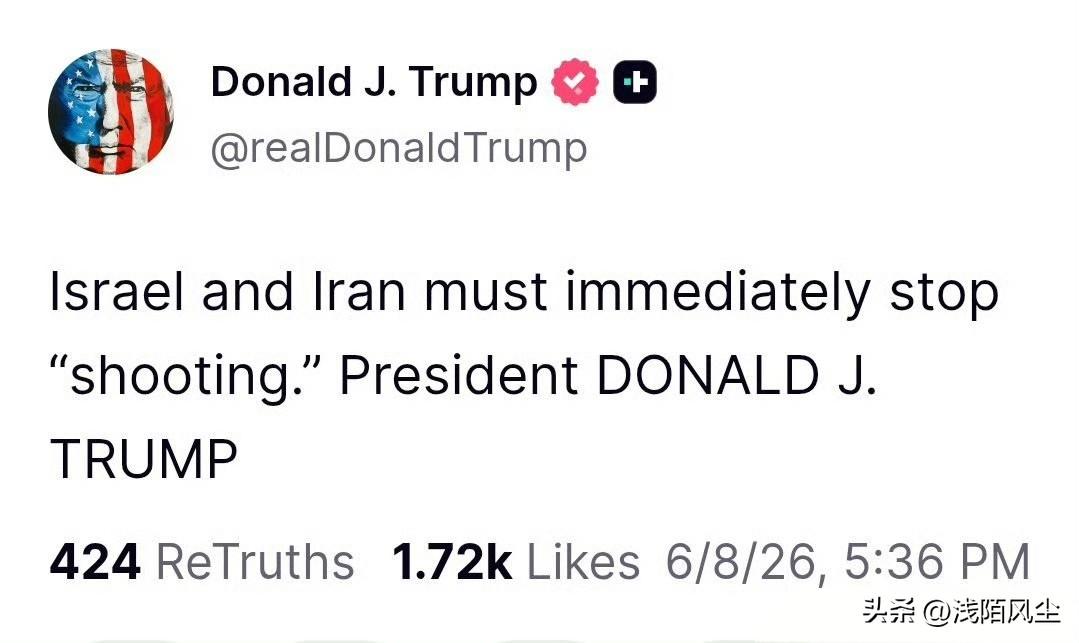Image resolution: width=1079 pixels, height=643 pixels.
Task: Click the @浅陌风尘 watermark handle
Action: [x=991, y=611]
